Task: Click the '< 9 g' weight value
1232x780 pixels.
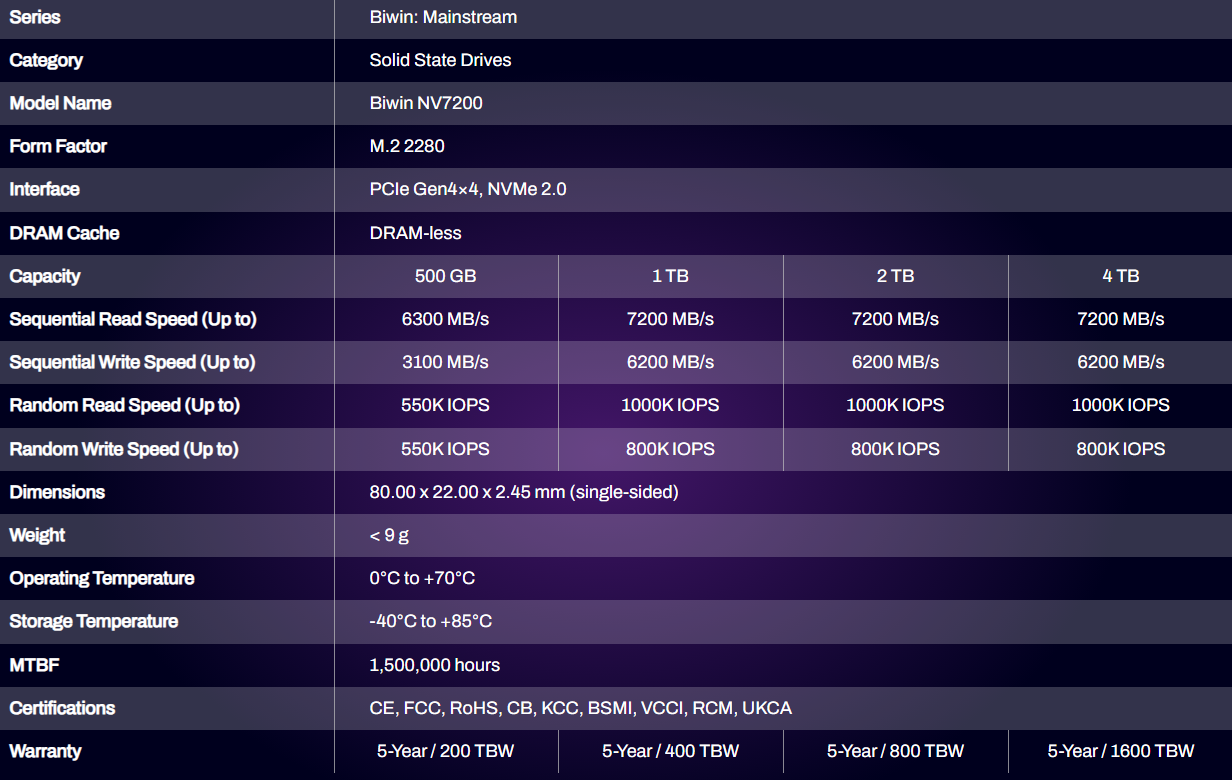Action: pos(389,536)
